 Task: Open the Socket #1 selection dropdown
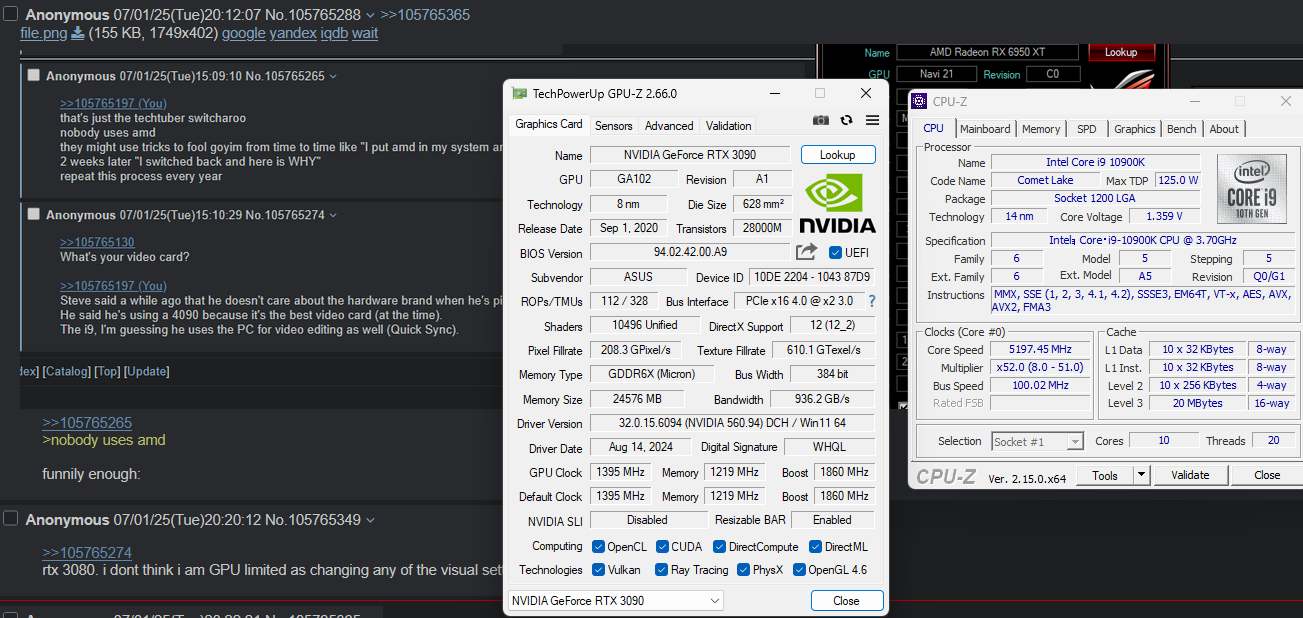[x=1038, y=441]
